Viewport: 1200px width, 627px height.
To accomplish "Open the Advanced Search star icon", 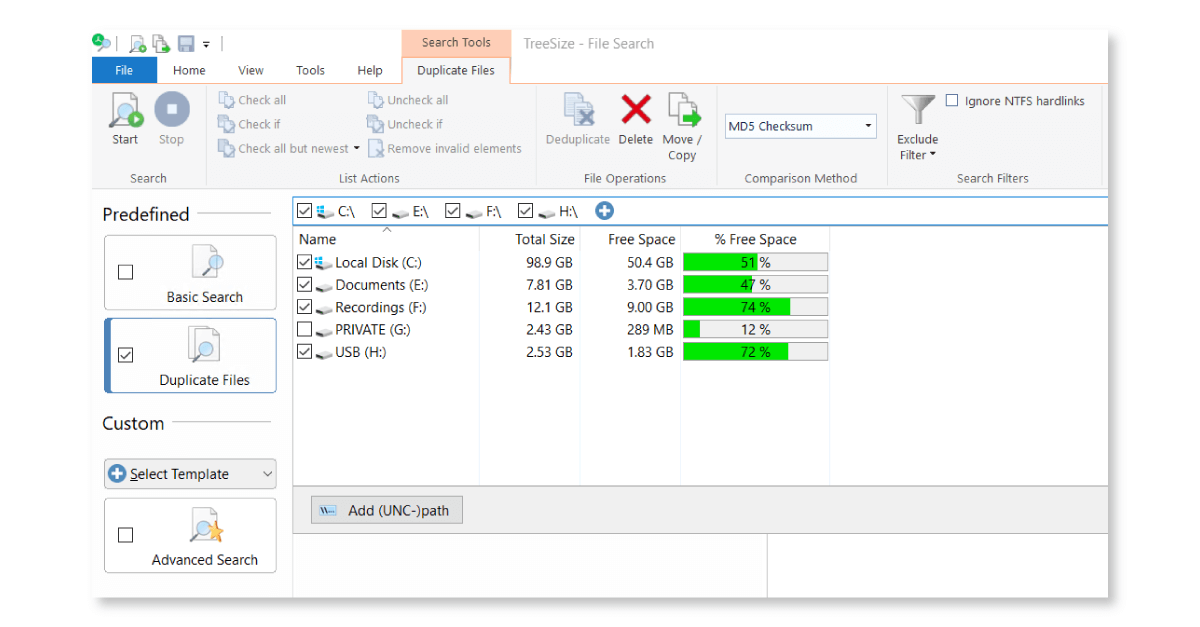I will 205,526.
